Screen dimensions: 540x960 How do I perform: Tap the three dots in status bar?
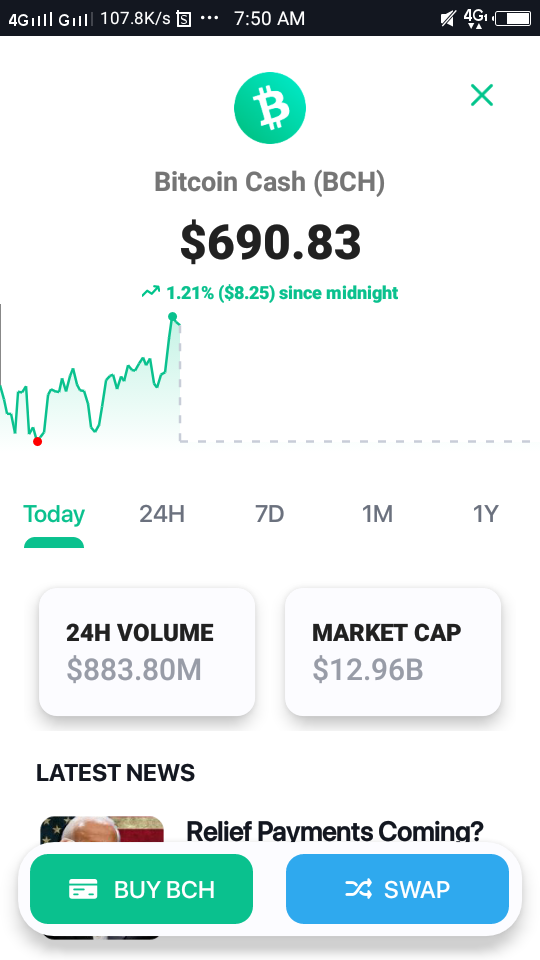click(209, 18)
